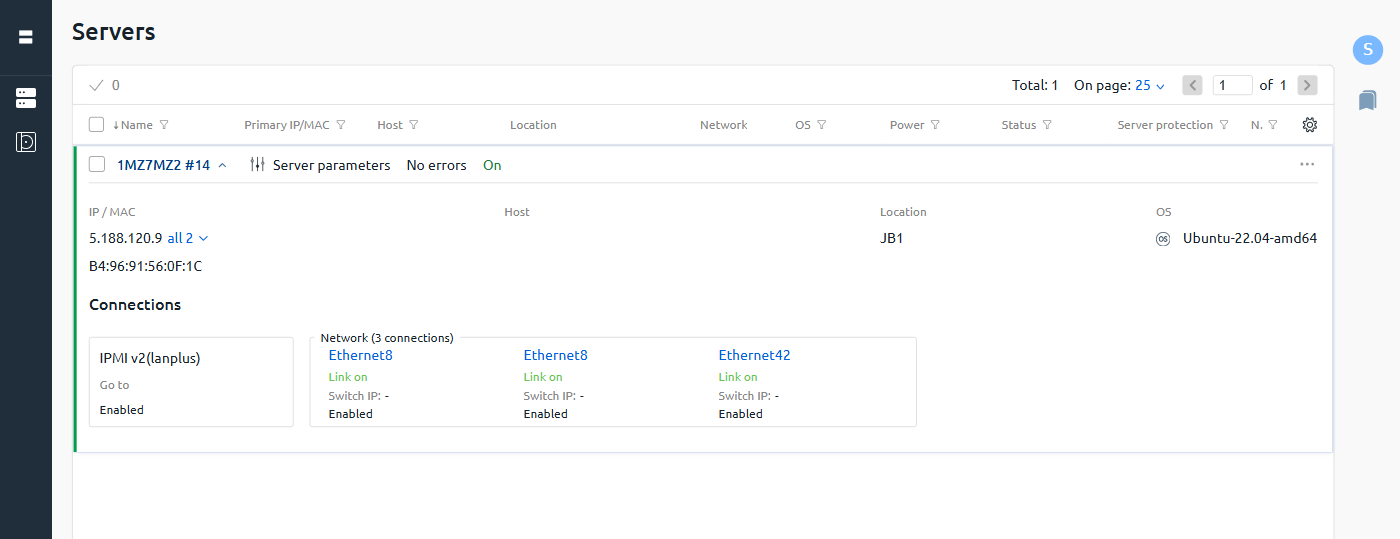
Task: Filter by the OS column funnel icon
Action: pyautogui.click(x=821, y=125)
